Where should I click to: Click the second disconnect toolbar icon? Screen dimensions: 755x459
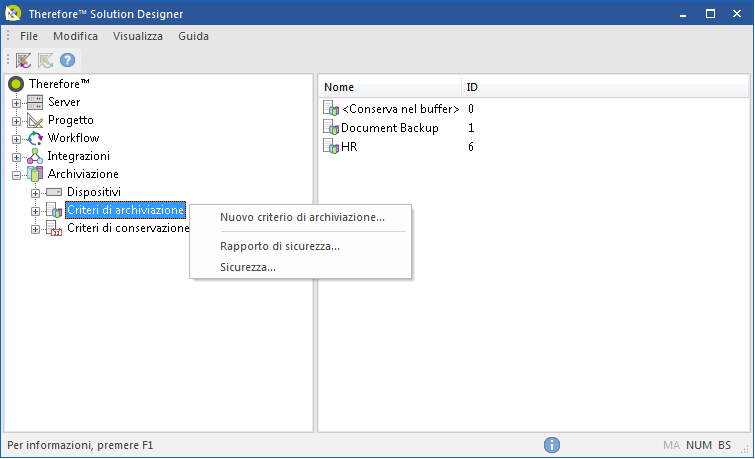[x=45, y=60]
